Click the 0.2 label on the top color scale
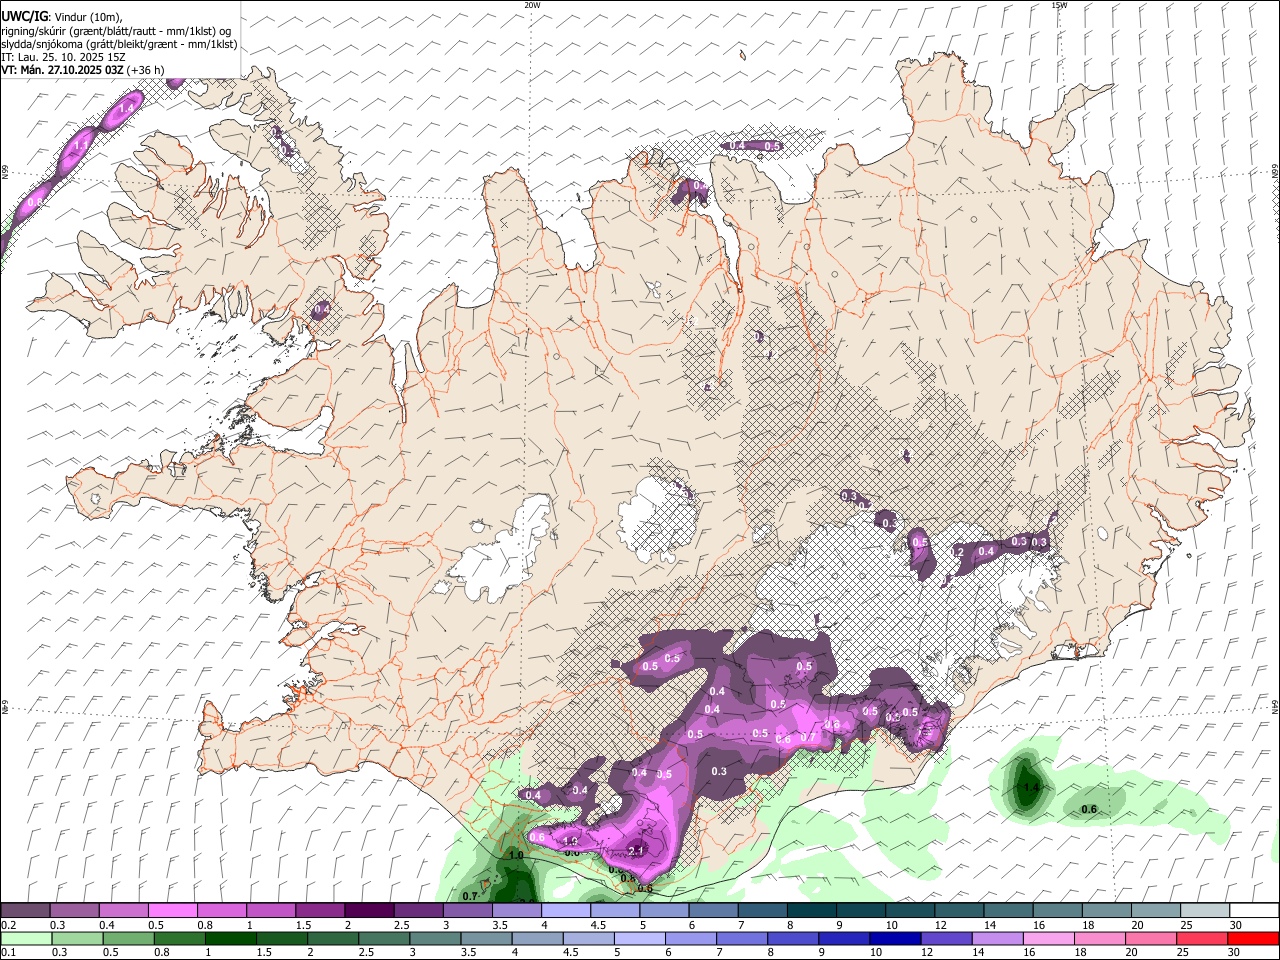 coord(9,925)
